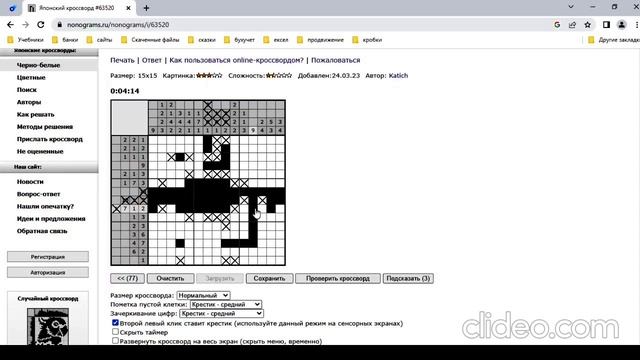Open the сказки bookmark folder
640x360 pixels.
(202, 40)
